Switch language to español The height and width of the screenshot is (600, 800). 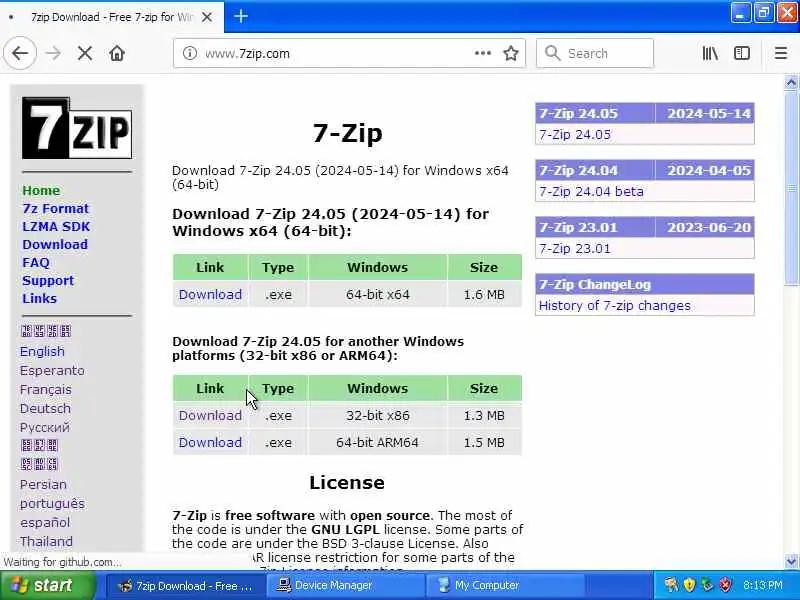(45, 522)
